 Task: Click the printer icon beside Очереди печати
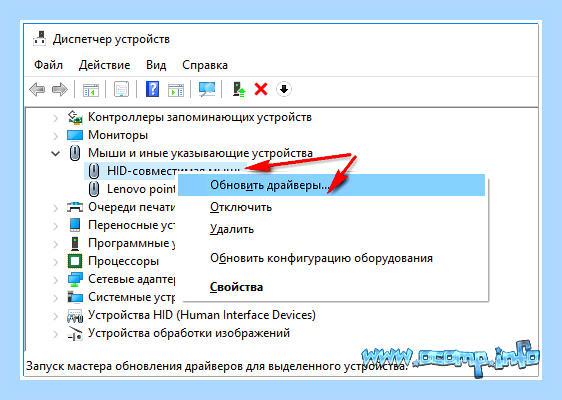[x=75, y=207]
